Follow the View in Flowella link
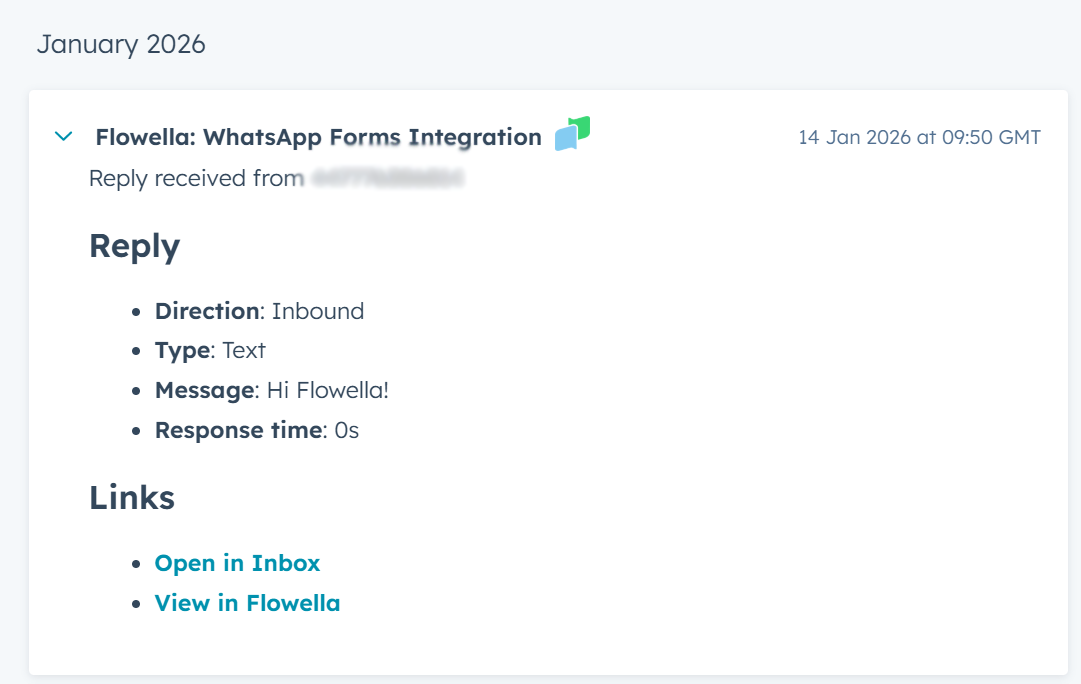Screen dimensions: 1081x684 [x=247, y=603]
